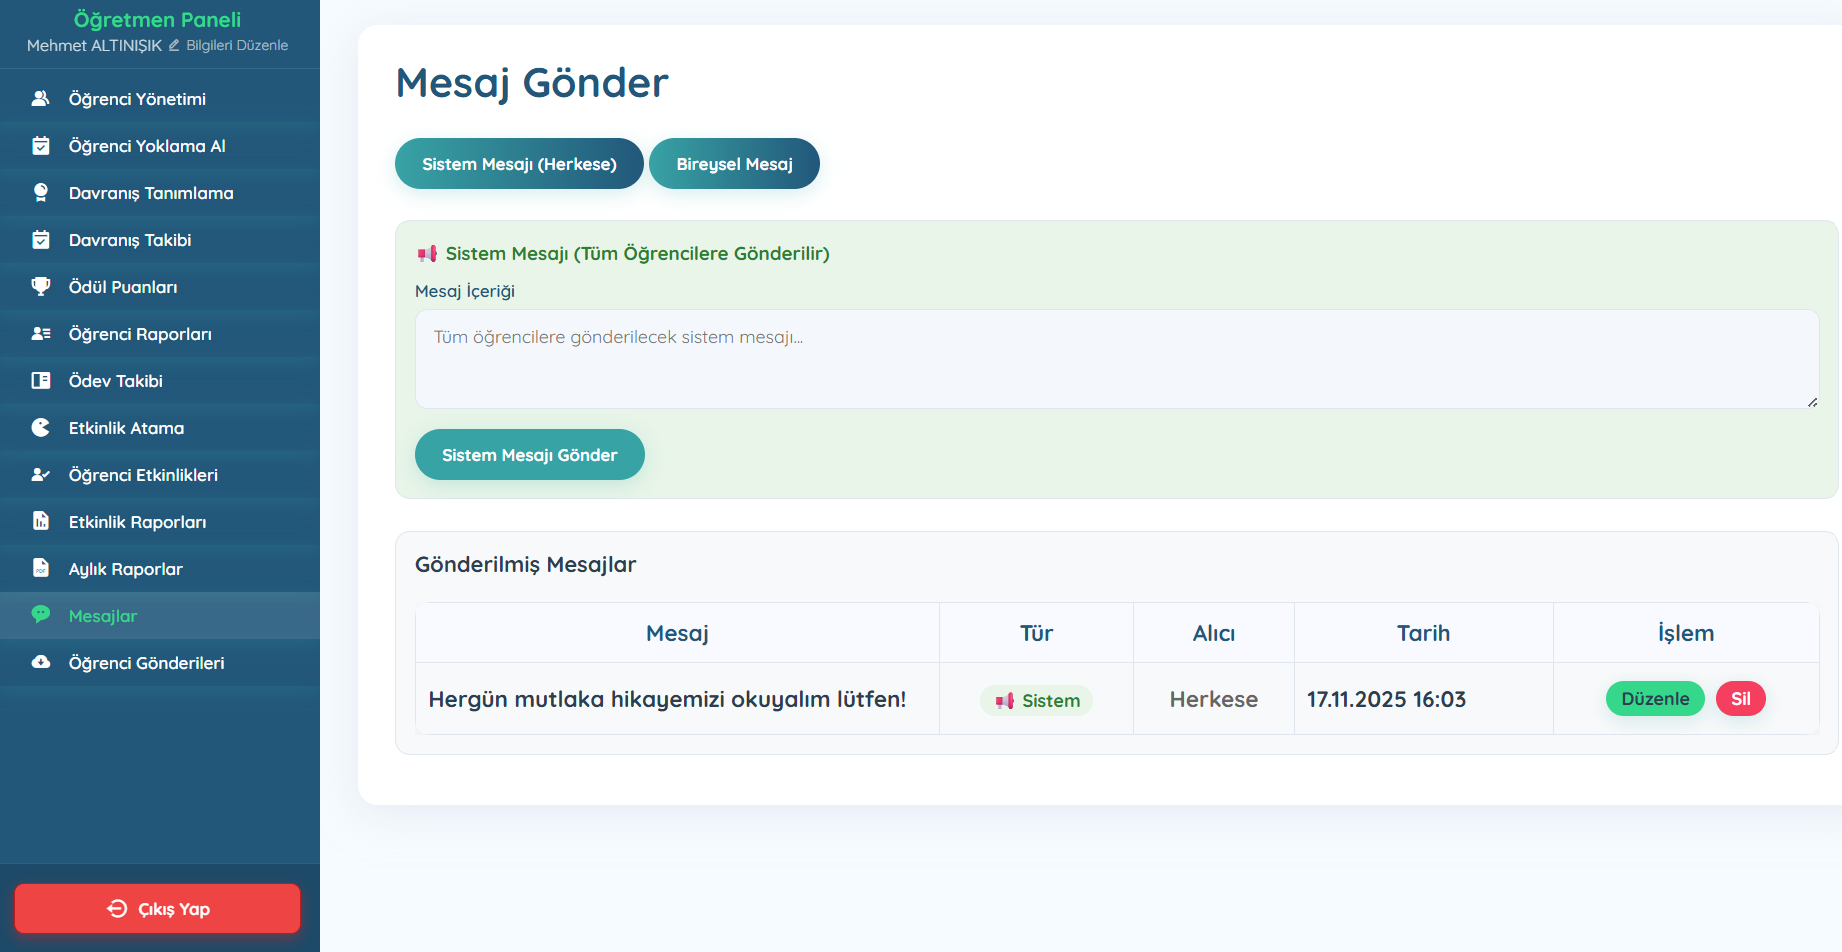
Task: Click the Etkinlik Raporları chart file icon
Action: tap(41, 522)
